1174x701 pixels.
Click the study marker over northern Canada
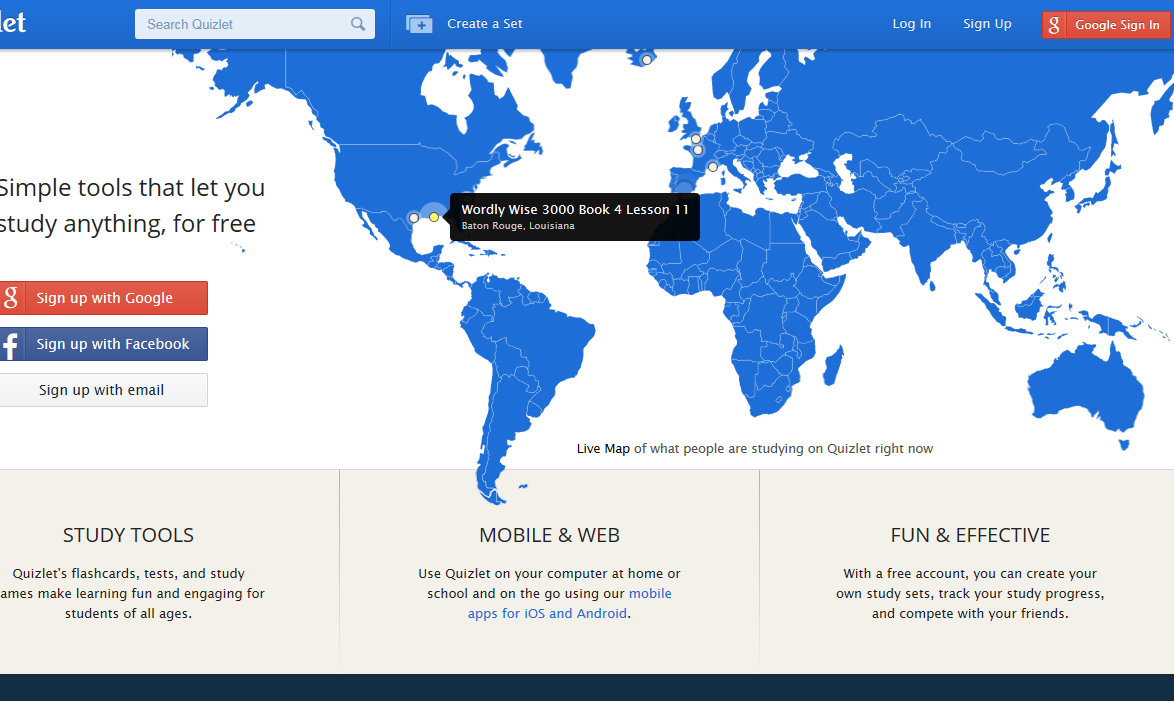[646, 58]
